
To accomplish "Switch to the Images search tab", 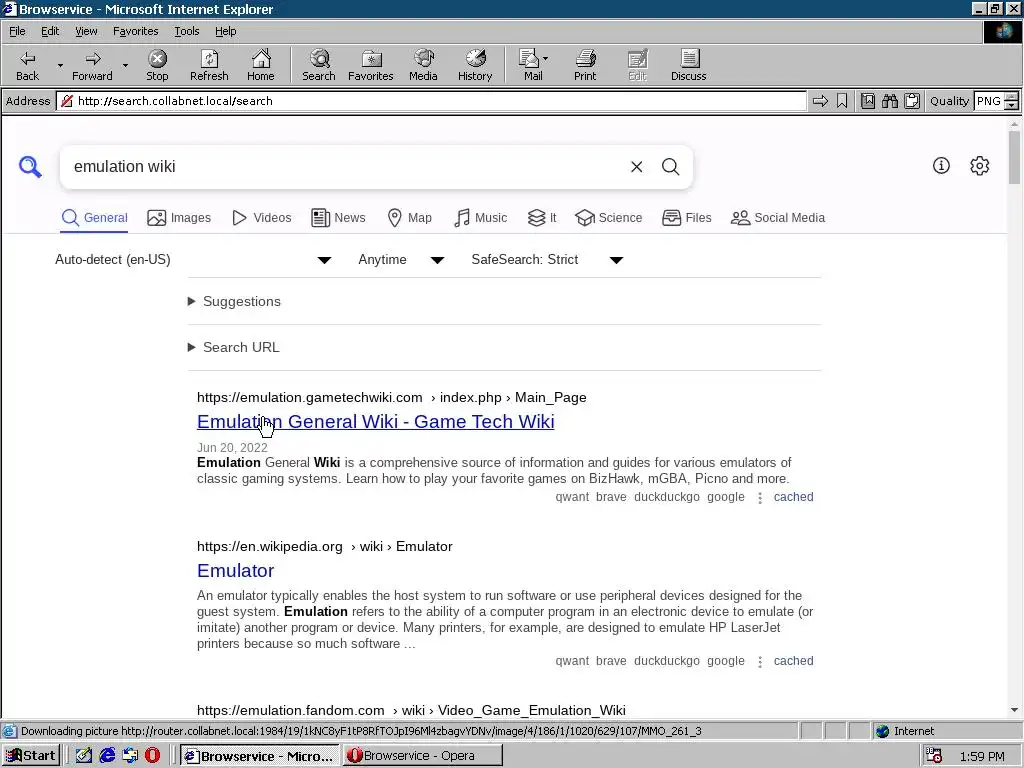I will [179, 218].
